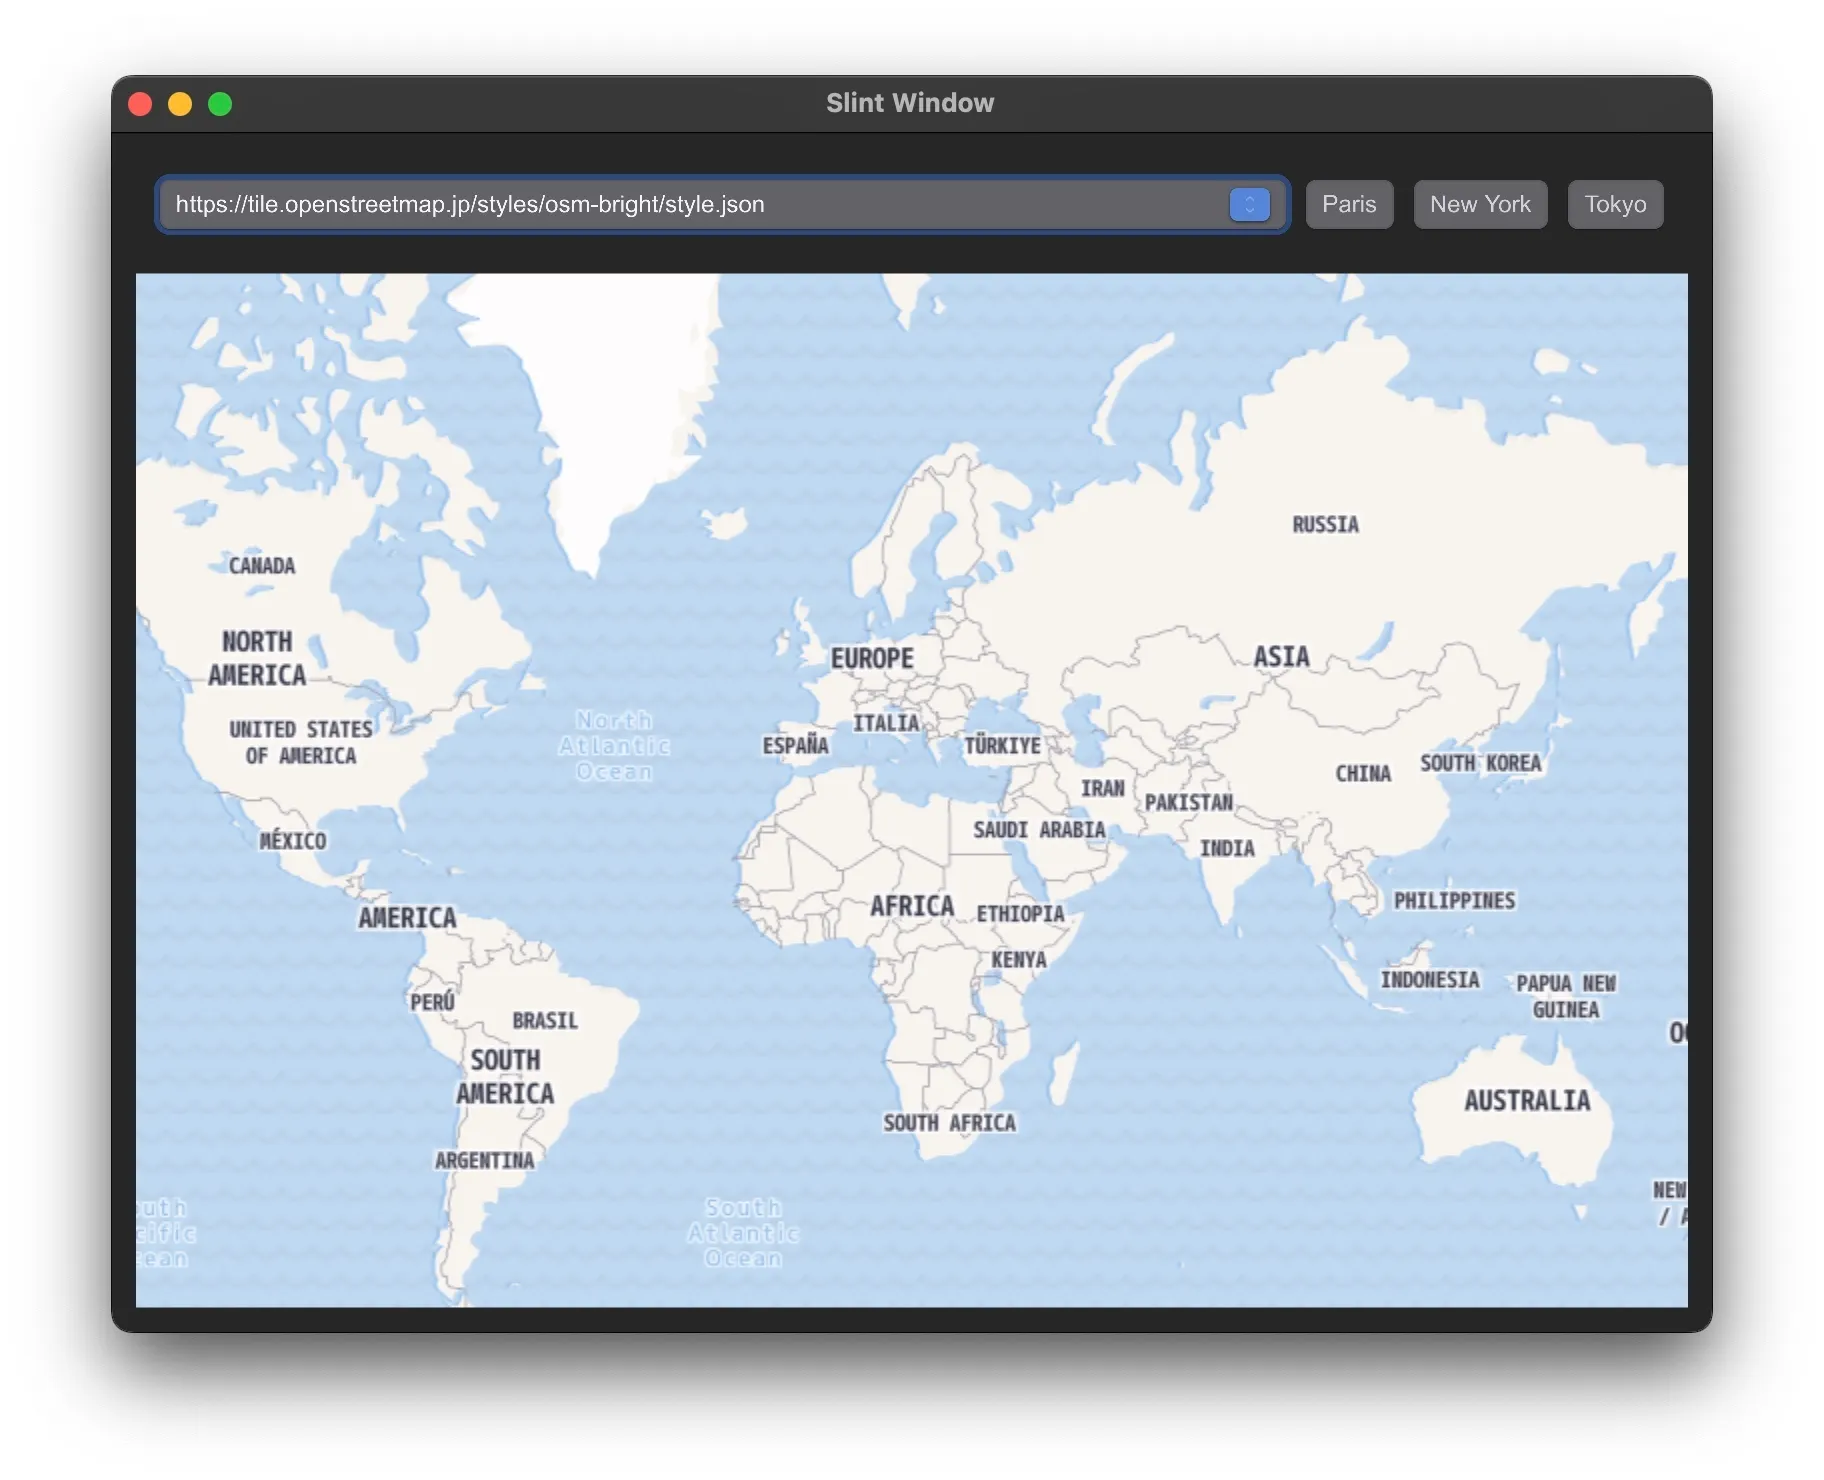Click the ITALIA label on the map
The image size is (1824, 1480).
coord(886,722)
